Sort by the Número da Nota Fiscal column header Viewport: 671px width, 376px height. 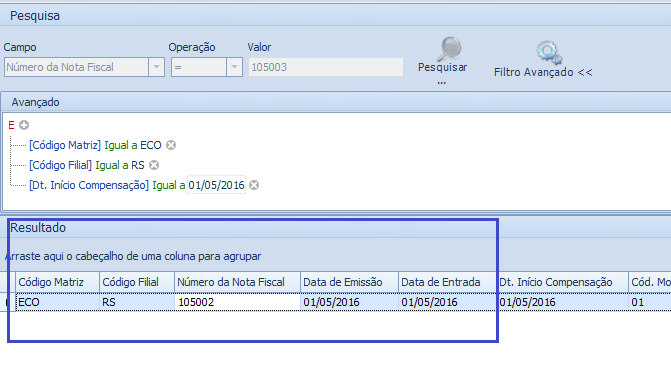click(238, 282)
